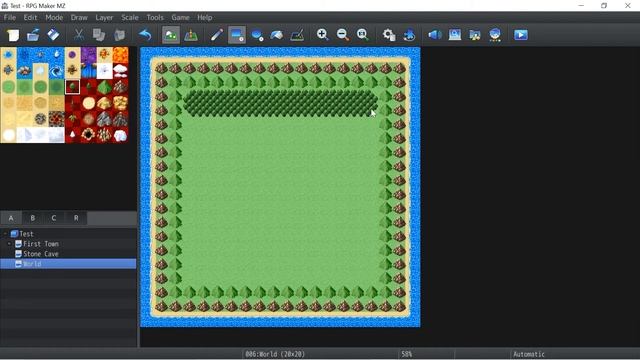This screenshot has height=360, width=640.
Task: Open the Draw menu
Action: (79, 18)
